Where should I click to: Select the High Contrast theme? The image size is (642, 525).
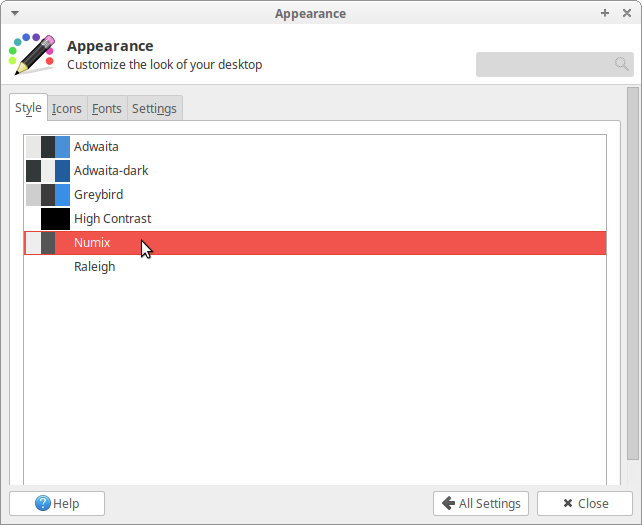click(315, 219)
